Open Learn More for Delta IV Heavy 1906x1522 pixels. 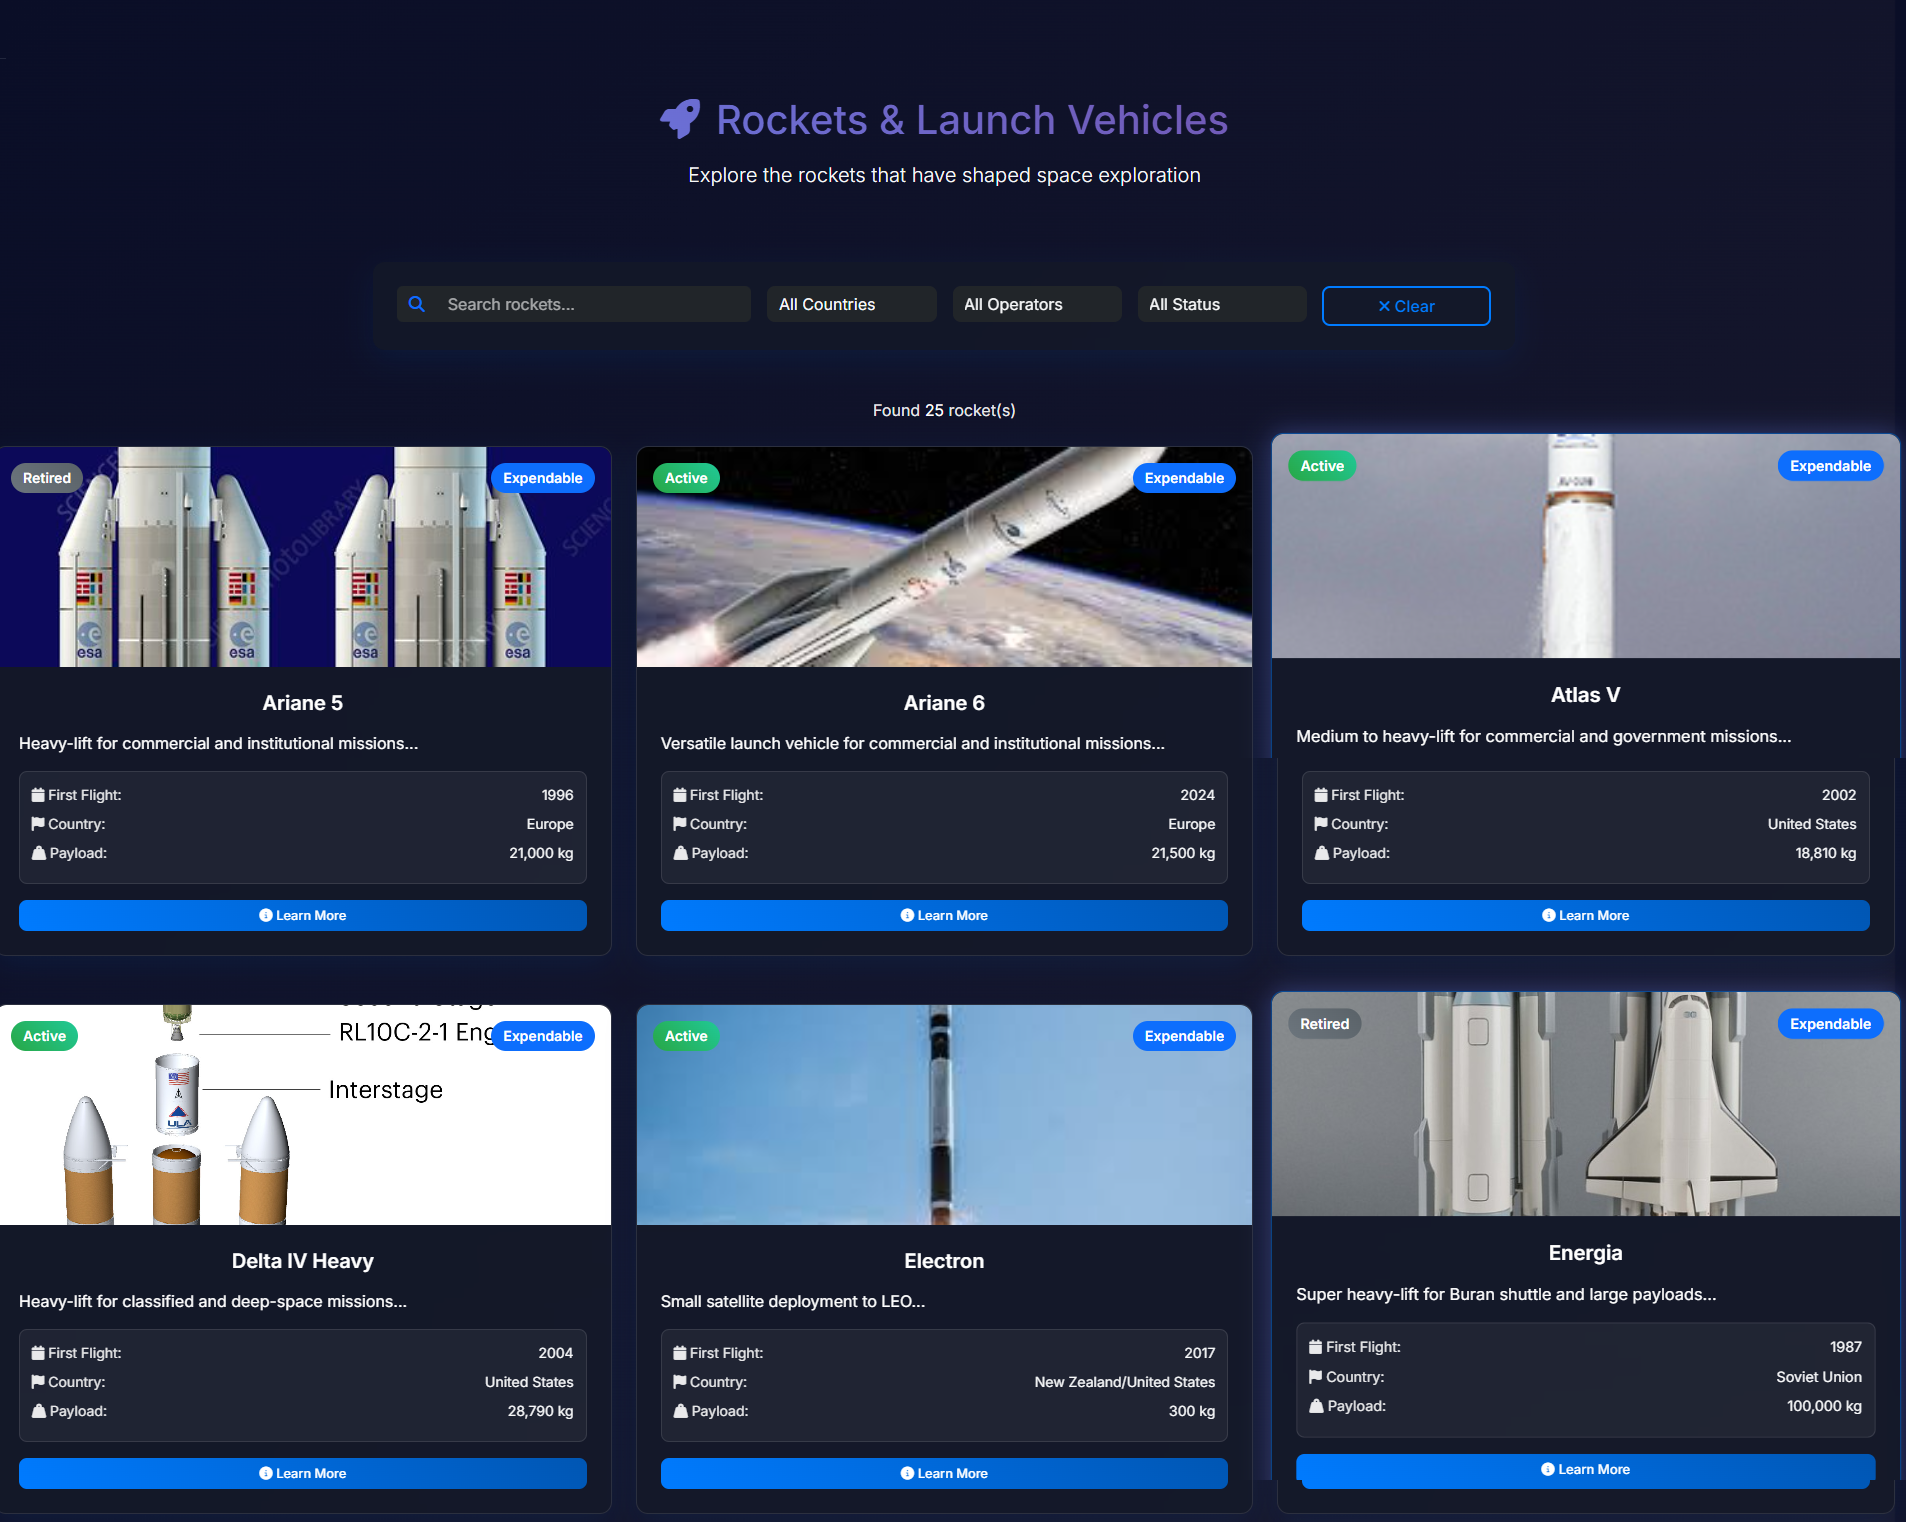[303, 1473]
